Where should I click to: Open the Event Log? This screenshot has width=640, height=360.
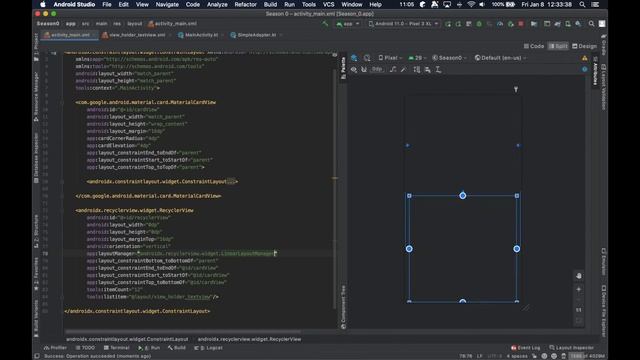click(525, 348)
